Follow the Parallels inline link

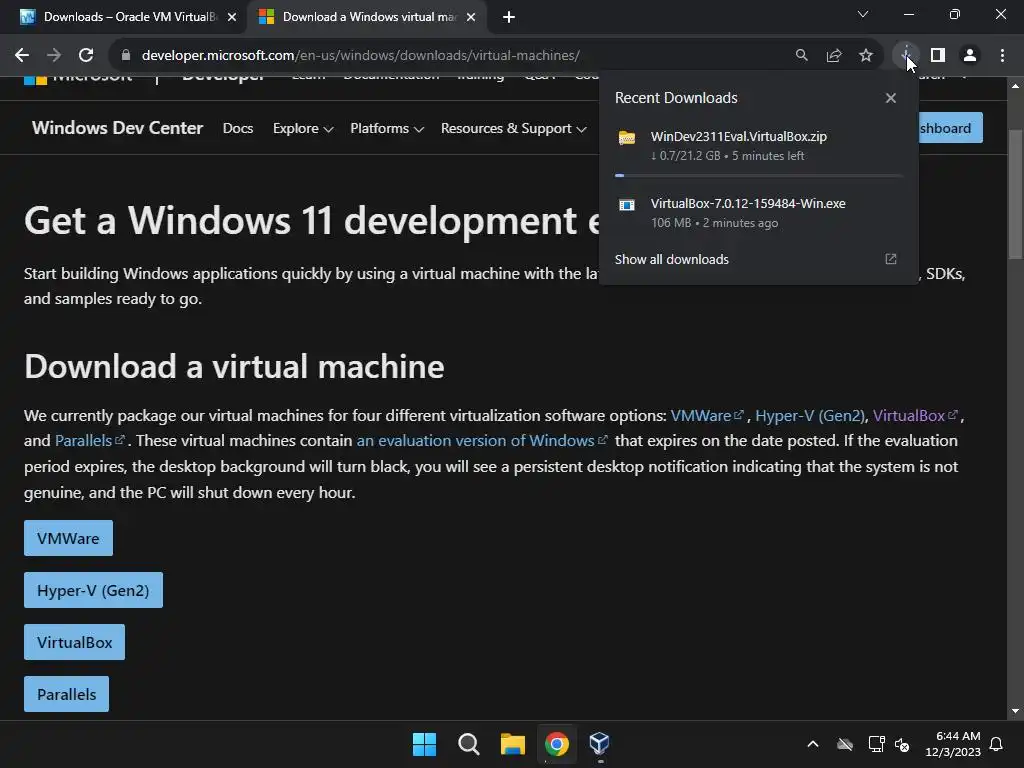pyautogui.click(x=89, y=441)
